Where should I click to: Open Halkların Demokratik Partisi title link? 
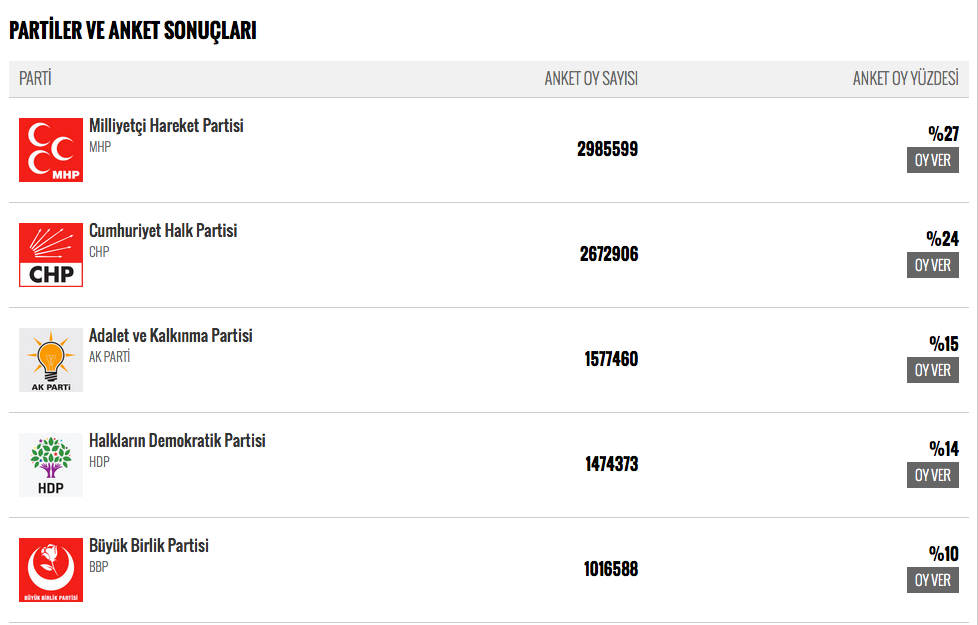pos(177,441)
